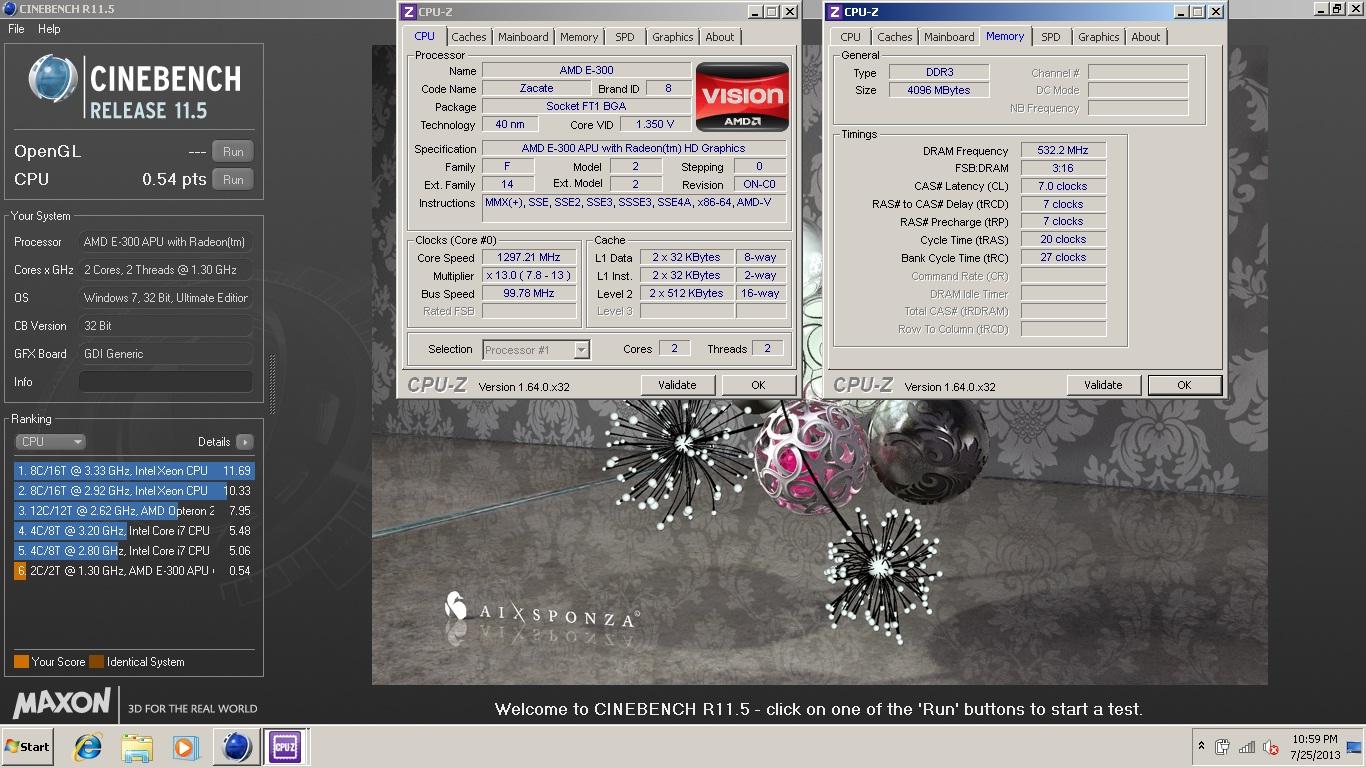
Task: Switch to CPU tab in Memory CPU-Z window
Action: point(851,37)
